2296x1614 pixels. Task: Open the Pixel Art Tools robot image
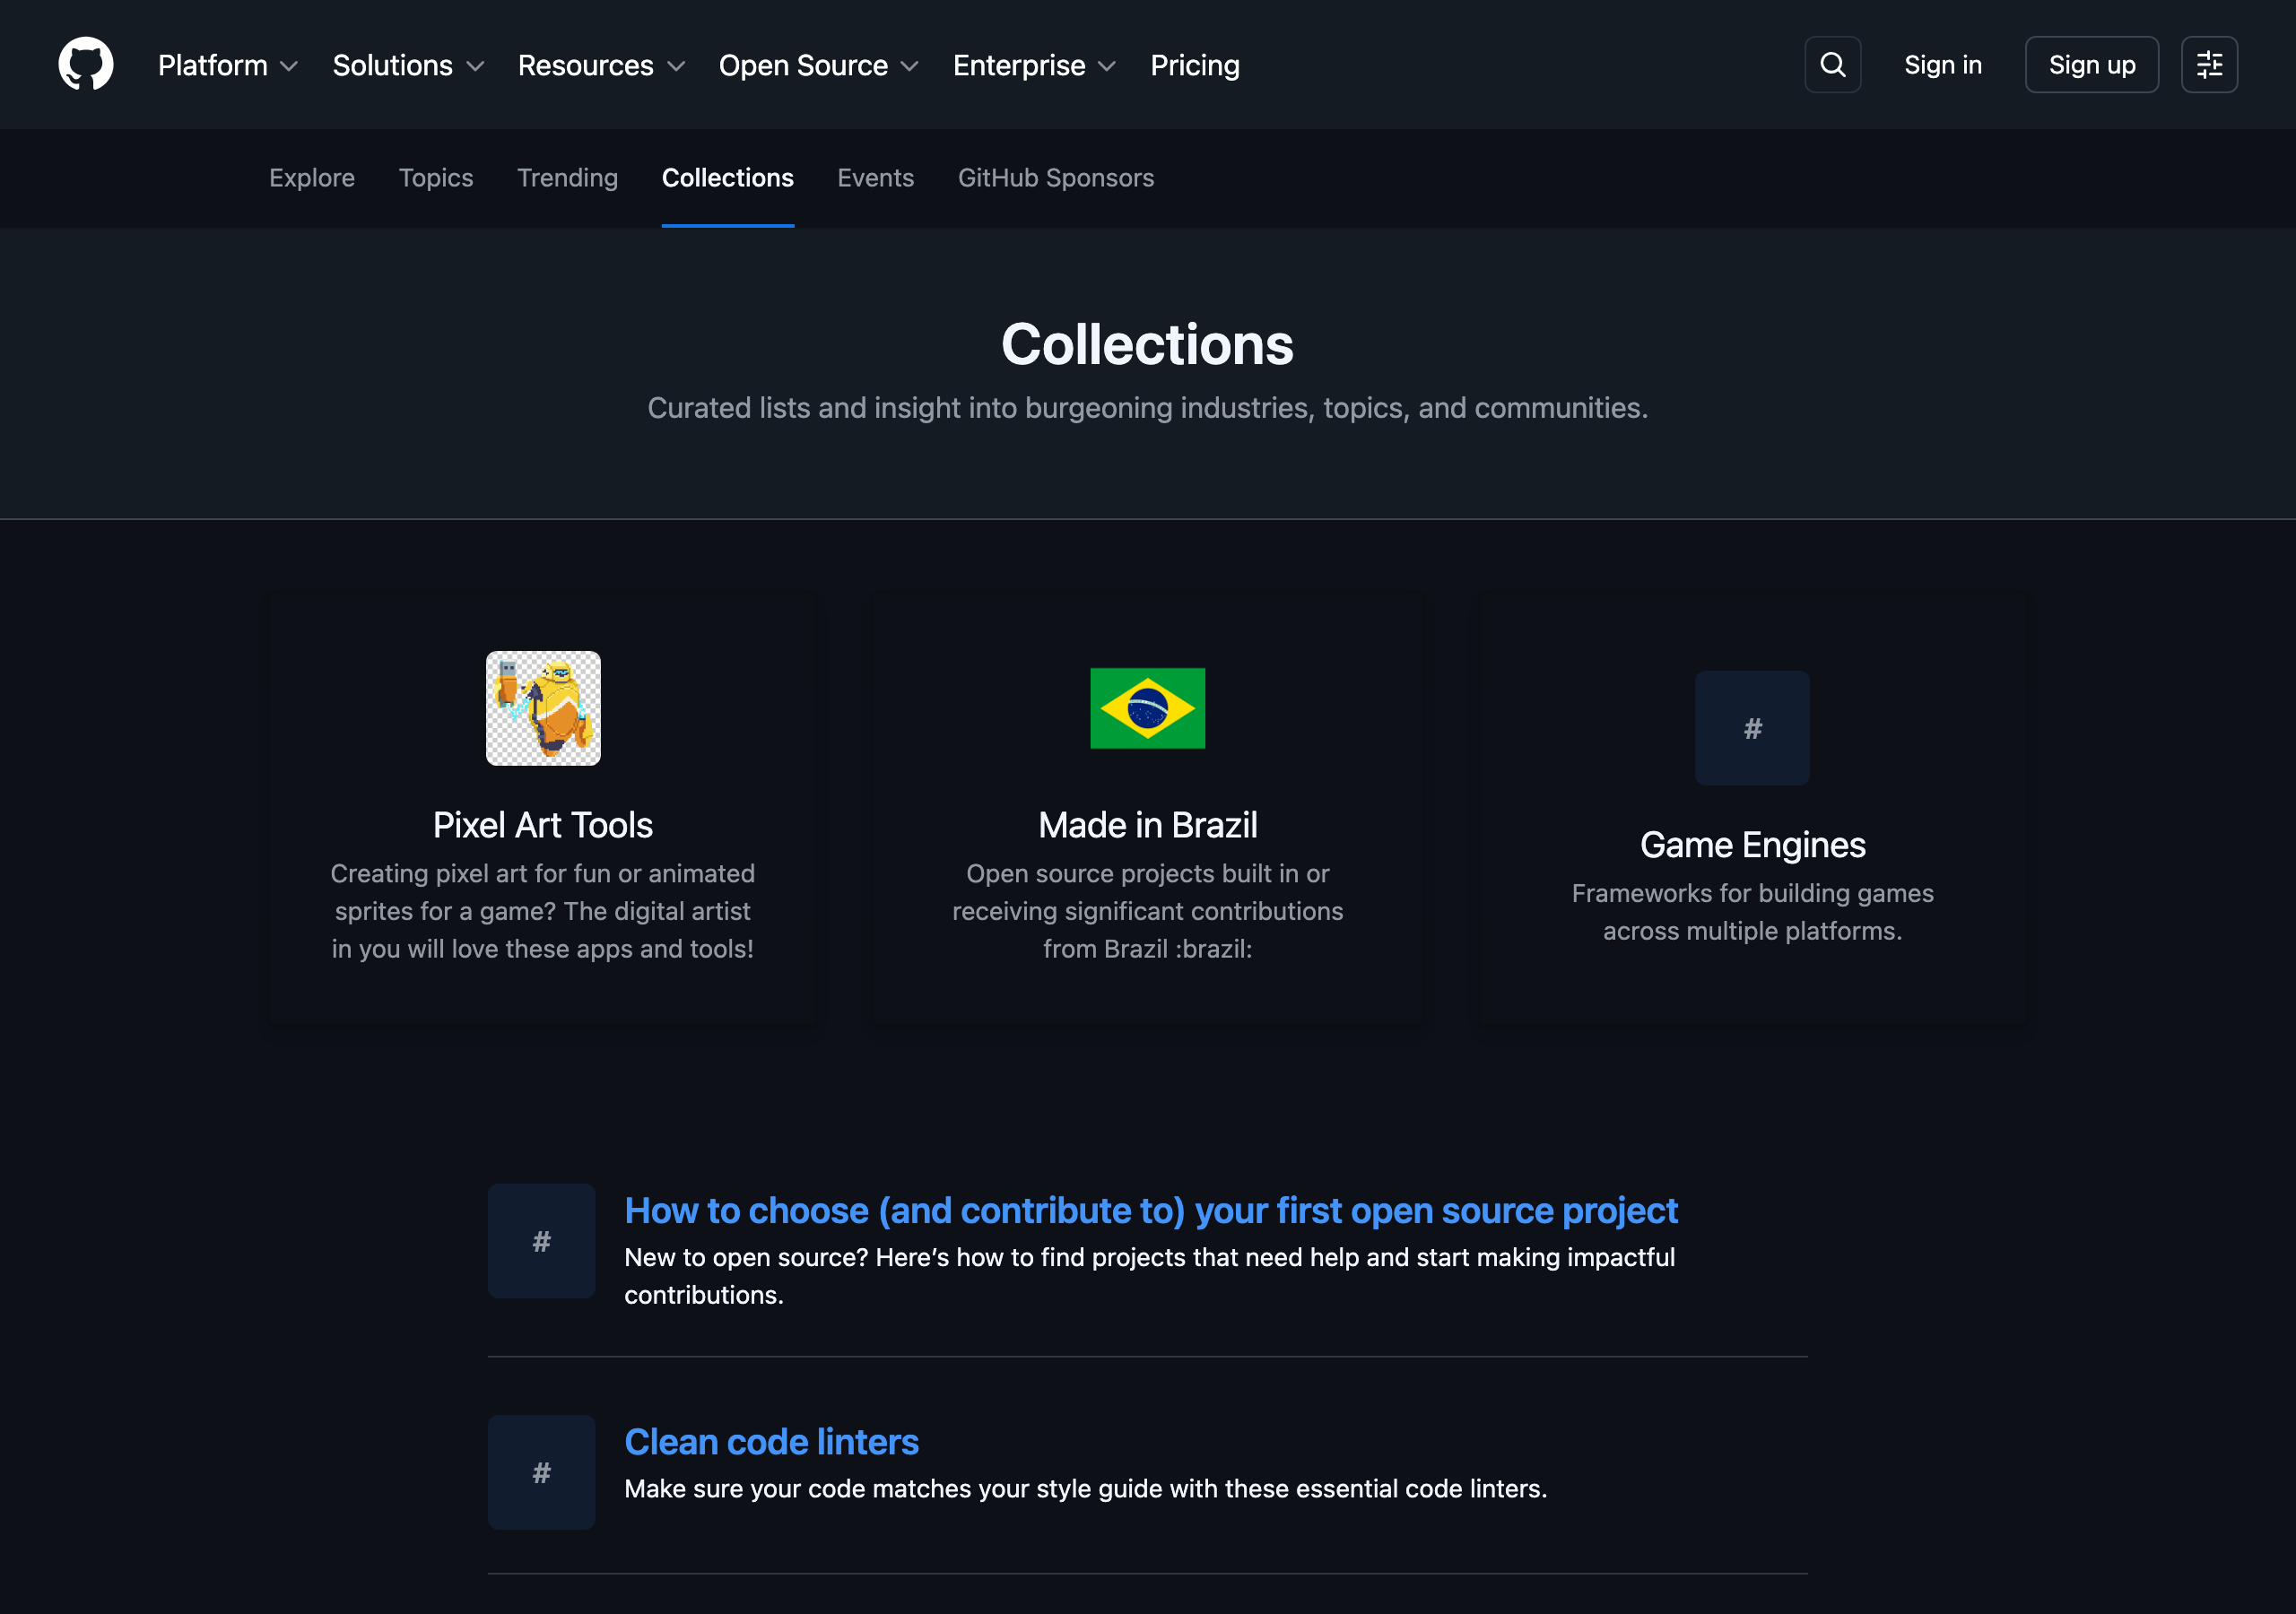click(543, 708)
